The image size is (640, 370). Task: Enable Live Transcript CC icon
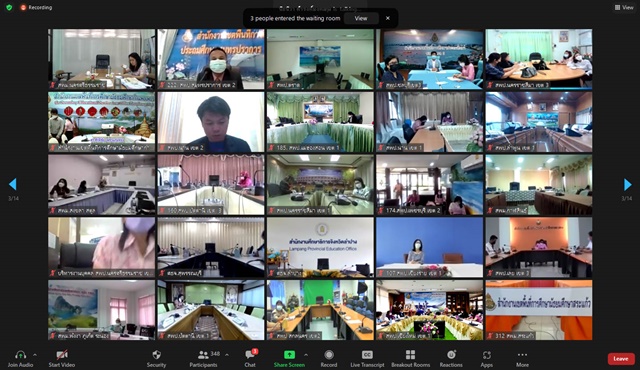click(367, 354)
